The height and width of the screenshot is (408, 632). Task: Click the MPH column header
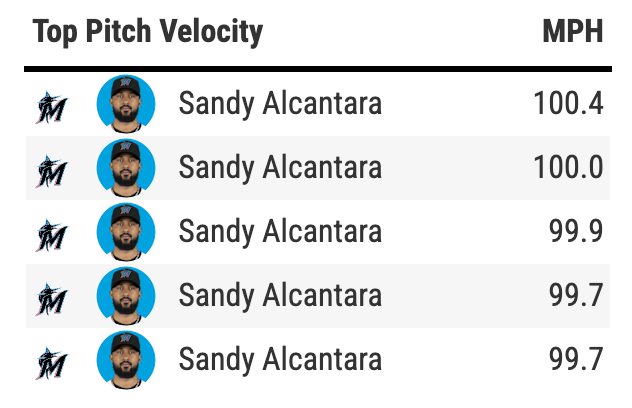point(573,31)
